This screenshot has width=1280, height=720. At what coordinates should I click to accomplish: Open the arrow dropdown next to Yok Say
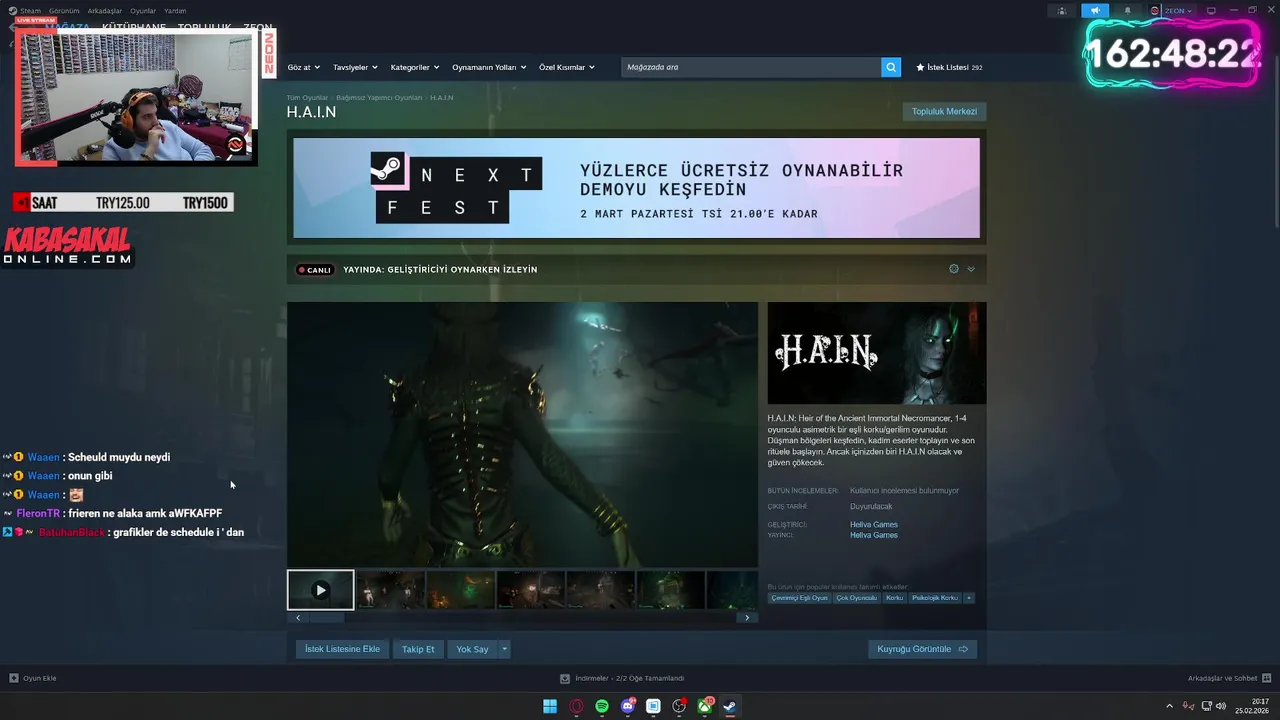pos(504,649)
